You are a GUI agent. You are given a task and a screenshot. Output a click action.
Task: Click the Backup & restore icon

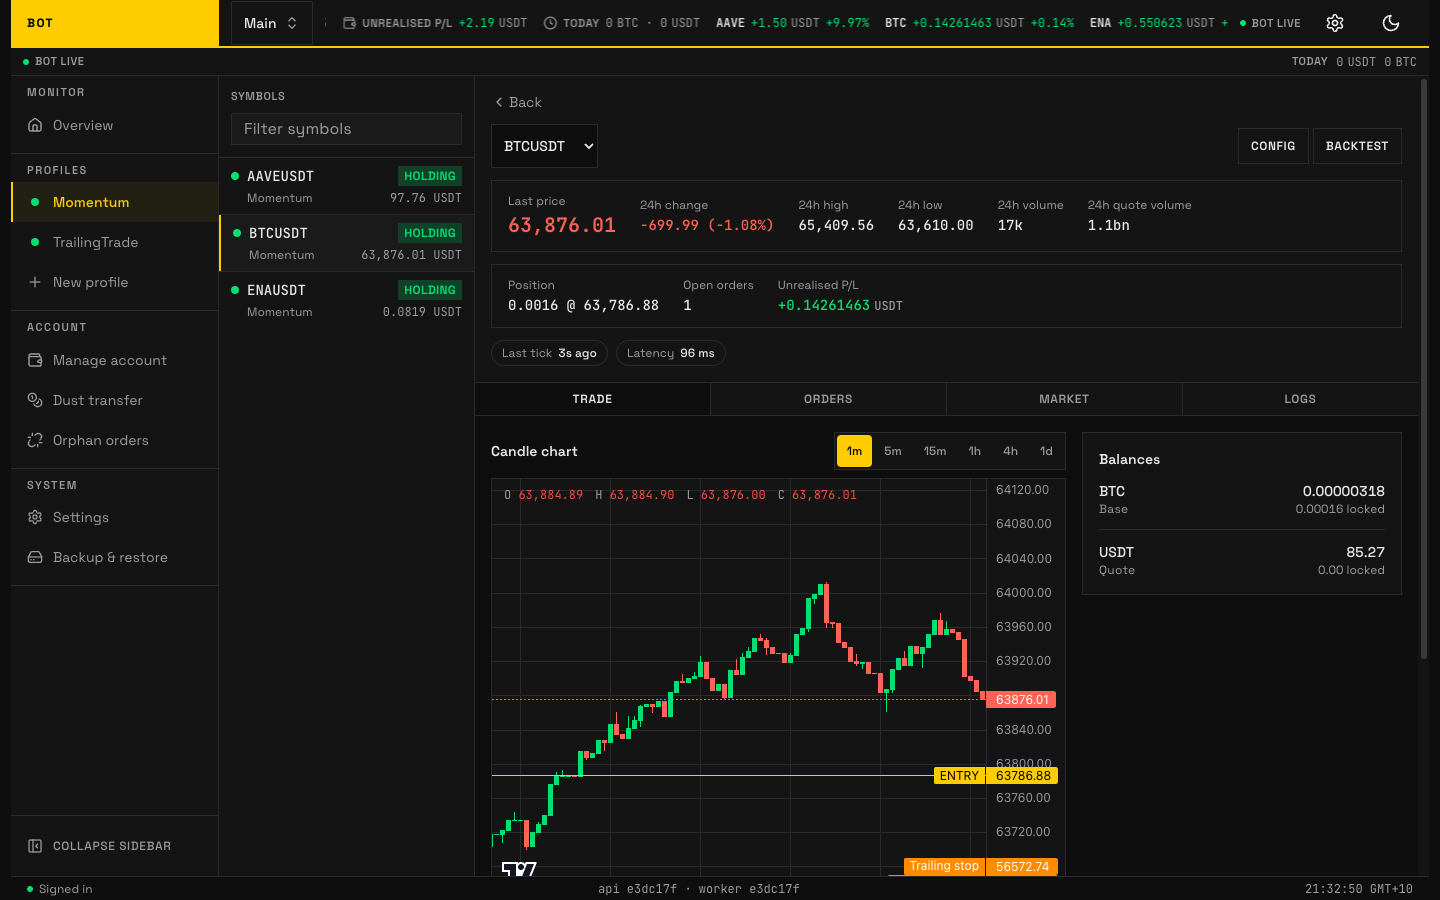(x=35, y=557)
